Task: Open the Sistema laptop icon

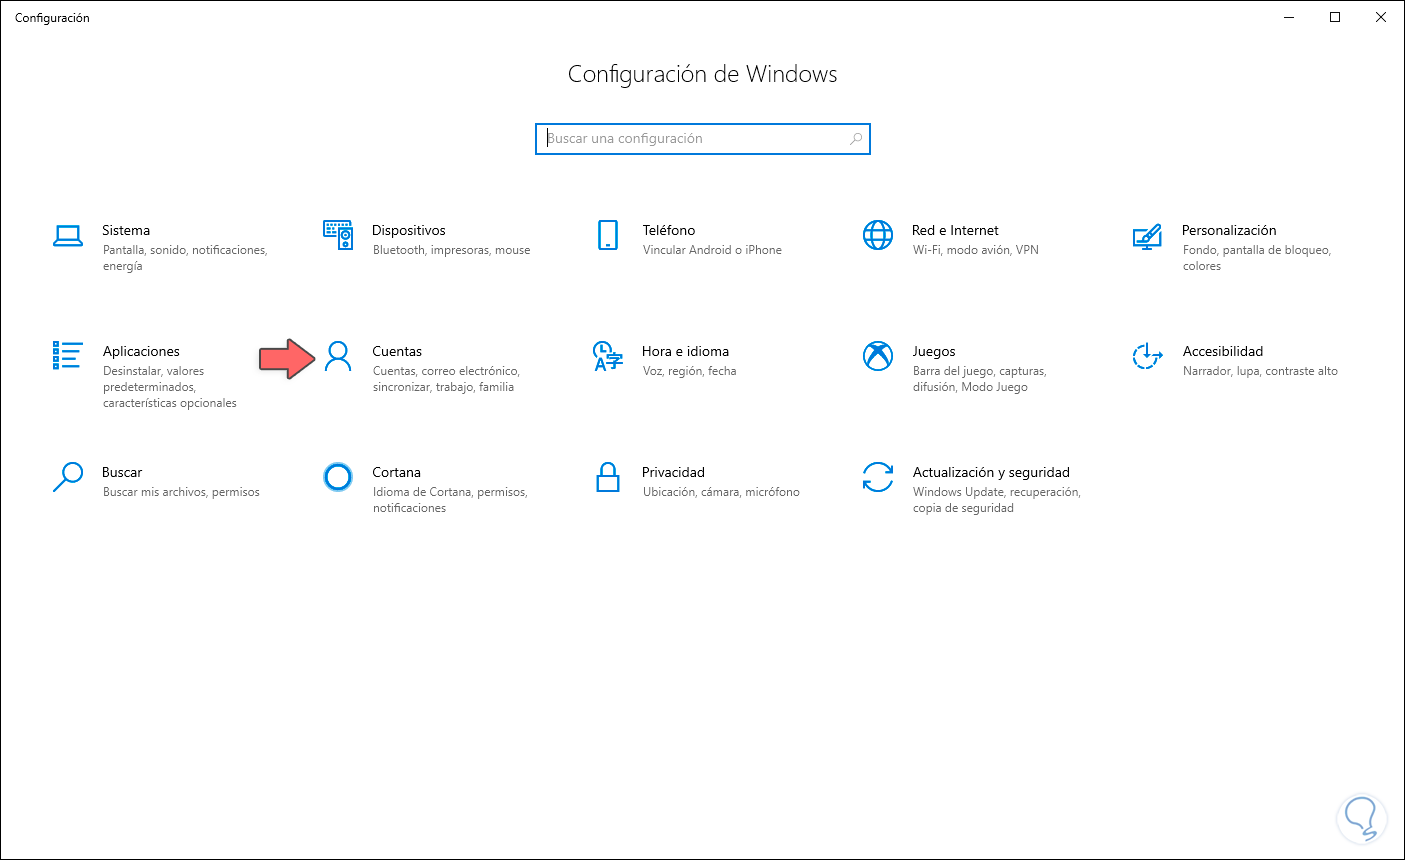Action: [68, 236]
